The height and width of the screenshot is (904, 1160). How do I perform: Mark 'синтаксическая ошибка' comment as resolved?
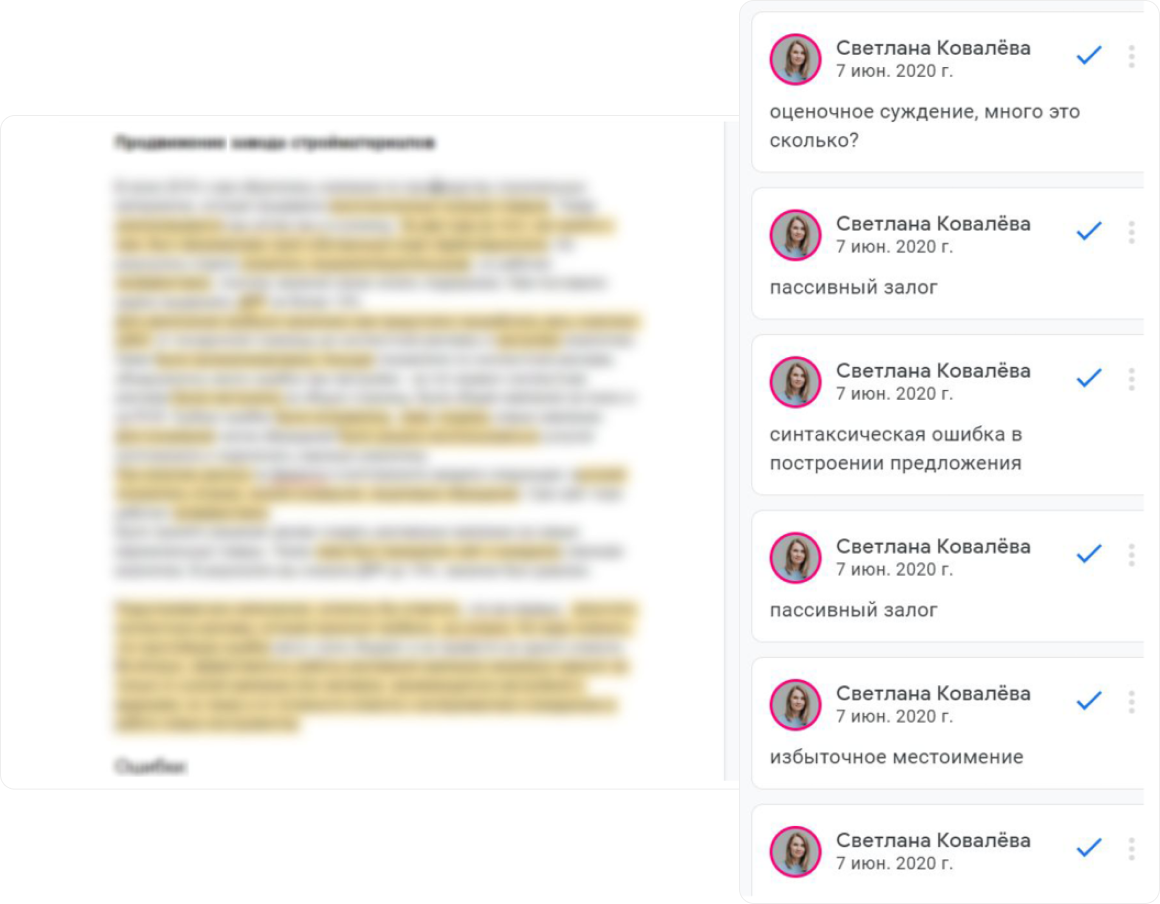click(x=1088, y=378)
